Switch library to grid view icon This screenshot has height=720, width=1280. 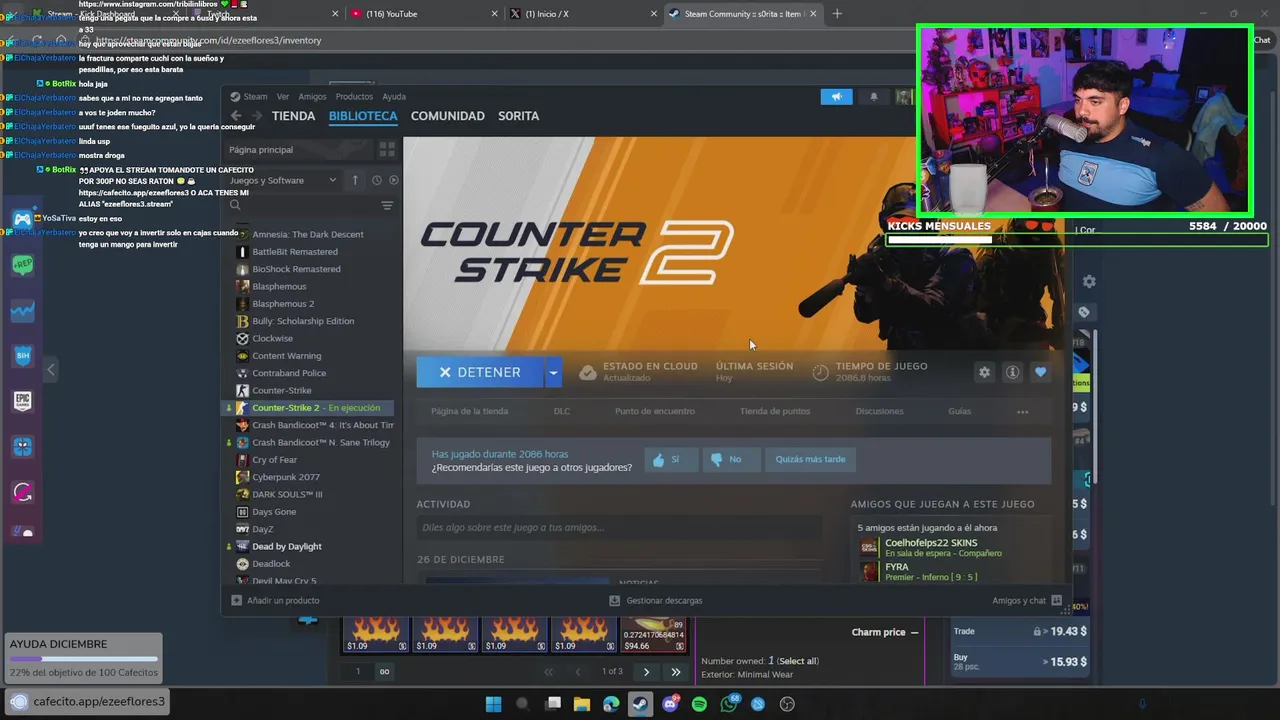click(387, 149)
